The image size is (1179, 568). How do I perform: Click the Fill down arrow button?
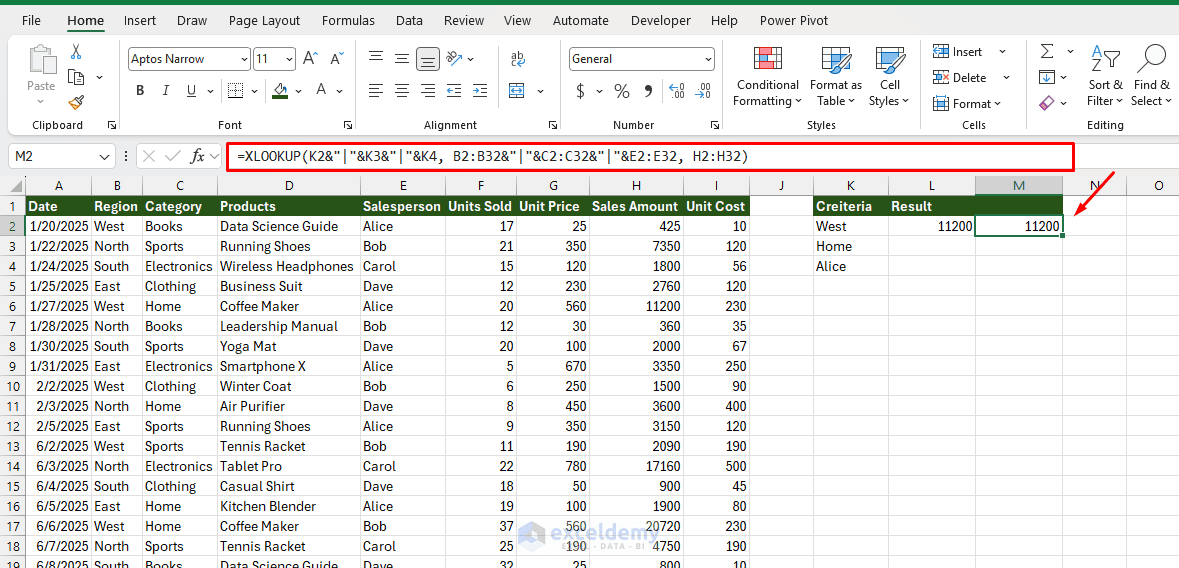click(x=1047, y=77)
